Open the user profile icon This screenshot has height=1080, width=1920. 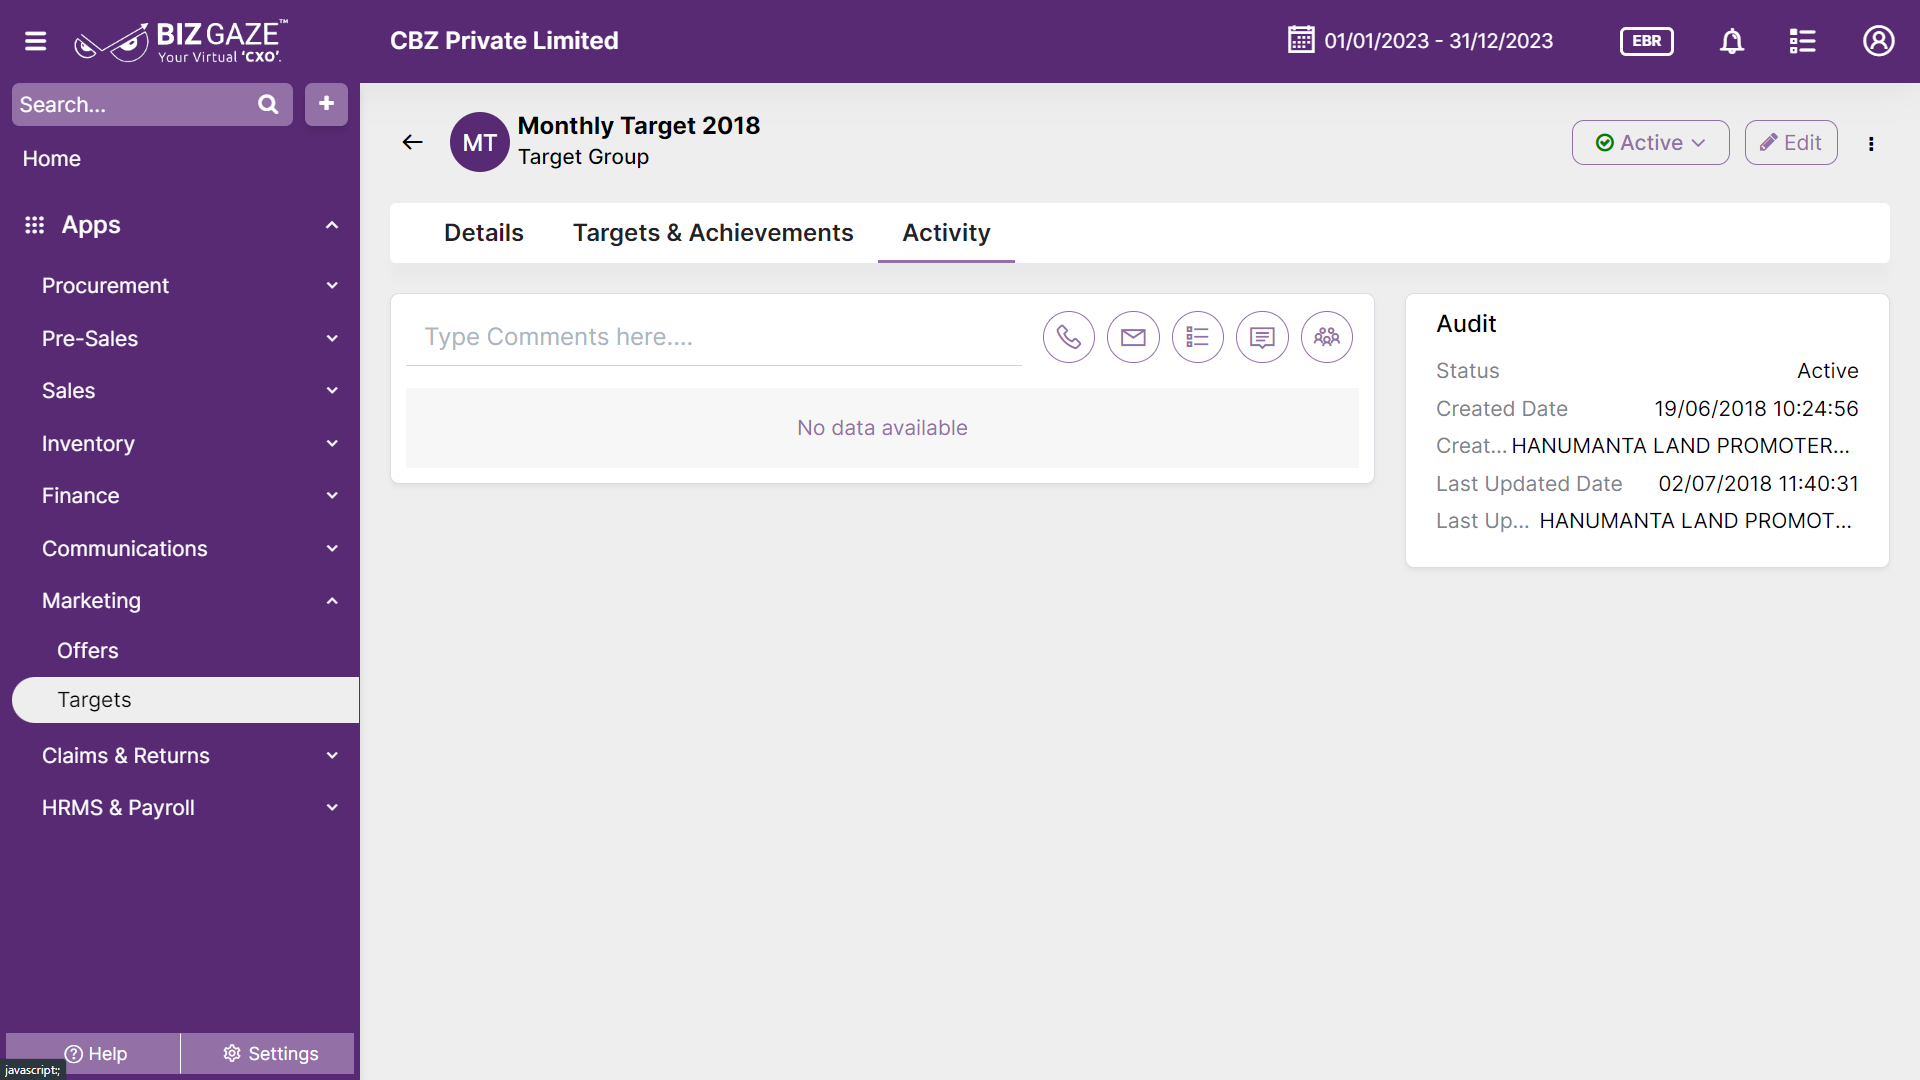[x=1878, y=41]
